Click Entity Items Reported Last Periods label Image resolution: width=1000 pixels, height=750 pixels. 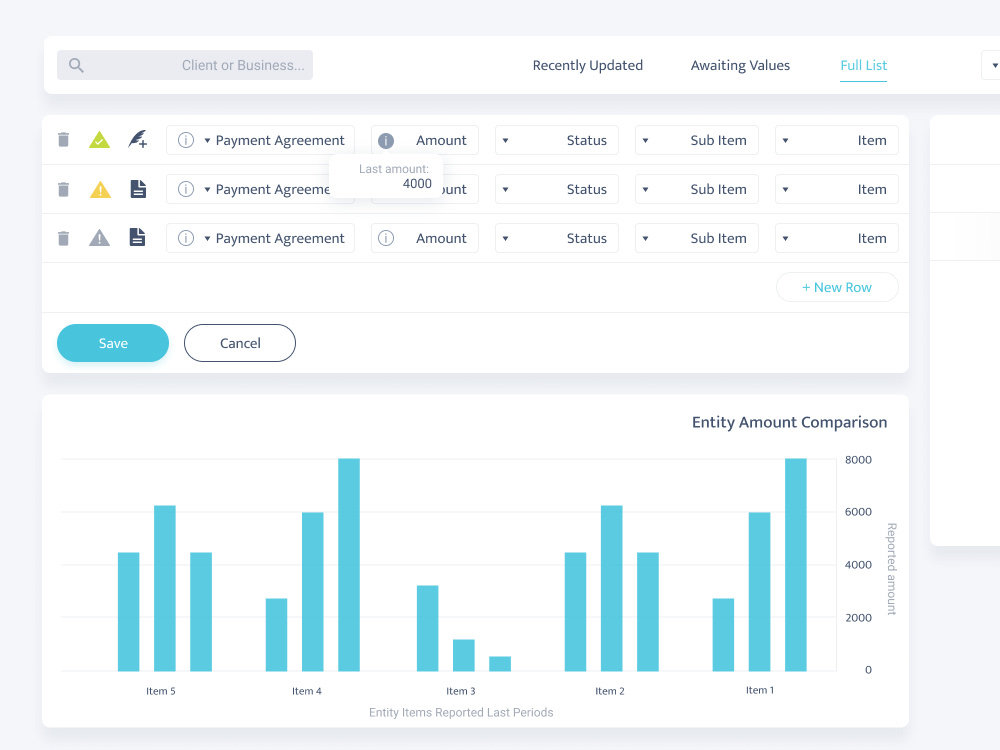(461, 712)
